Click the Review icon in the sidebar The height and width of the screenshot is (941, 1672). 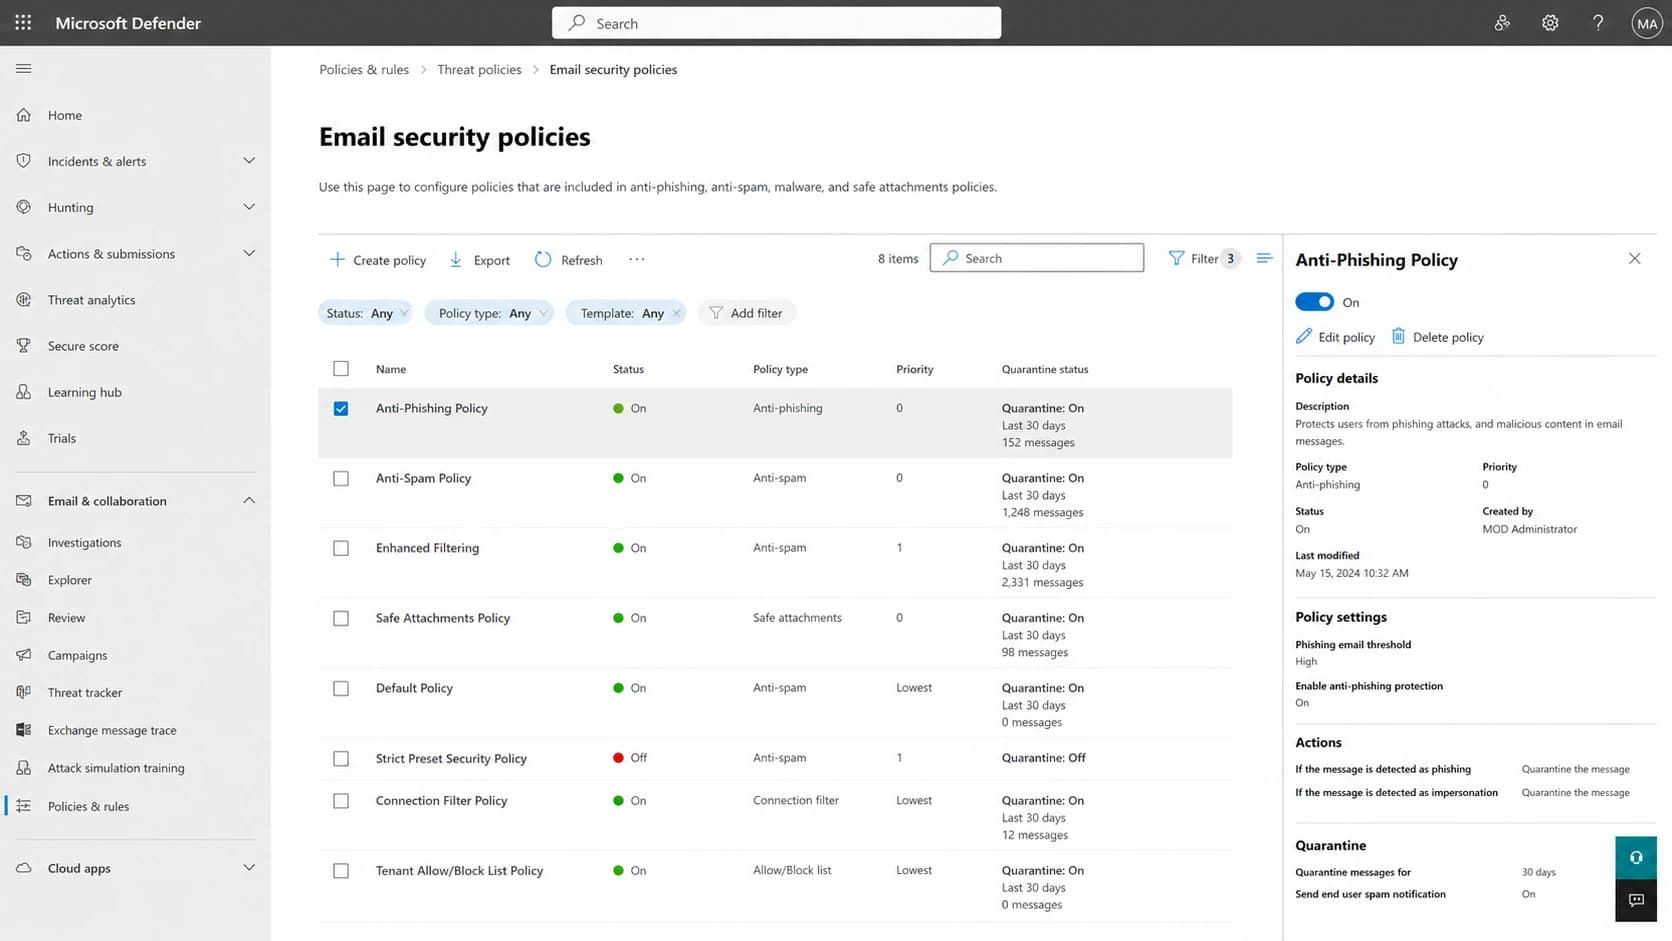tap(24, 618)
